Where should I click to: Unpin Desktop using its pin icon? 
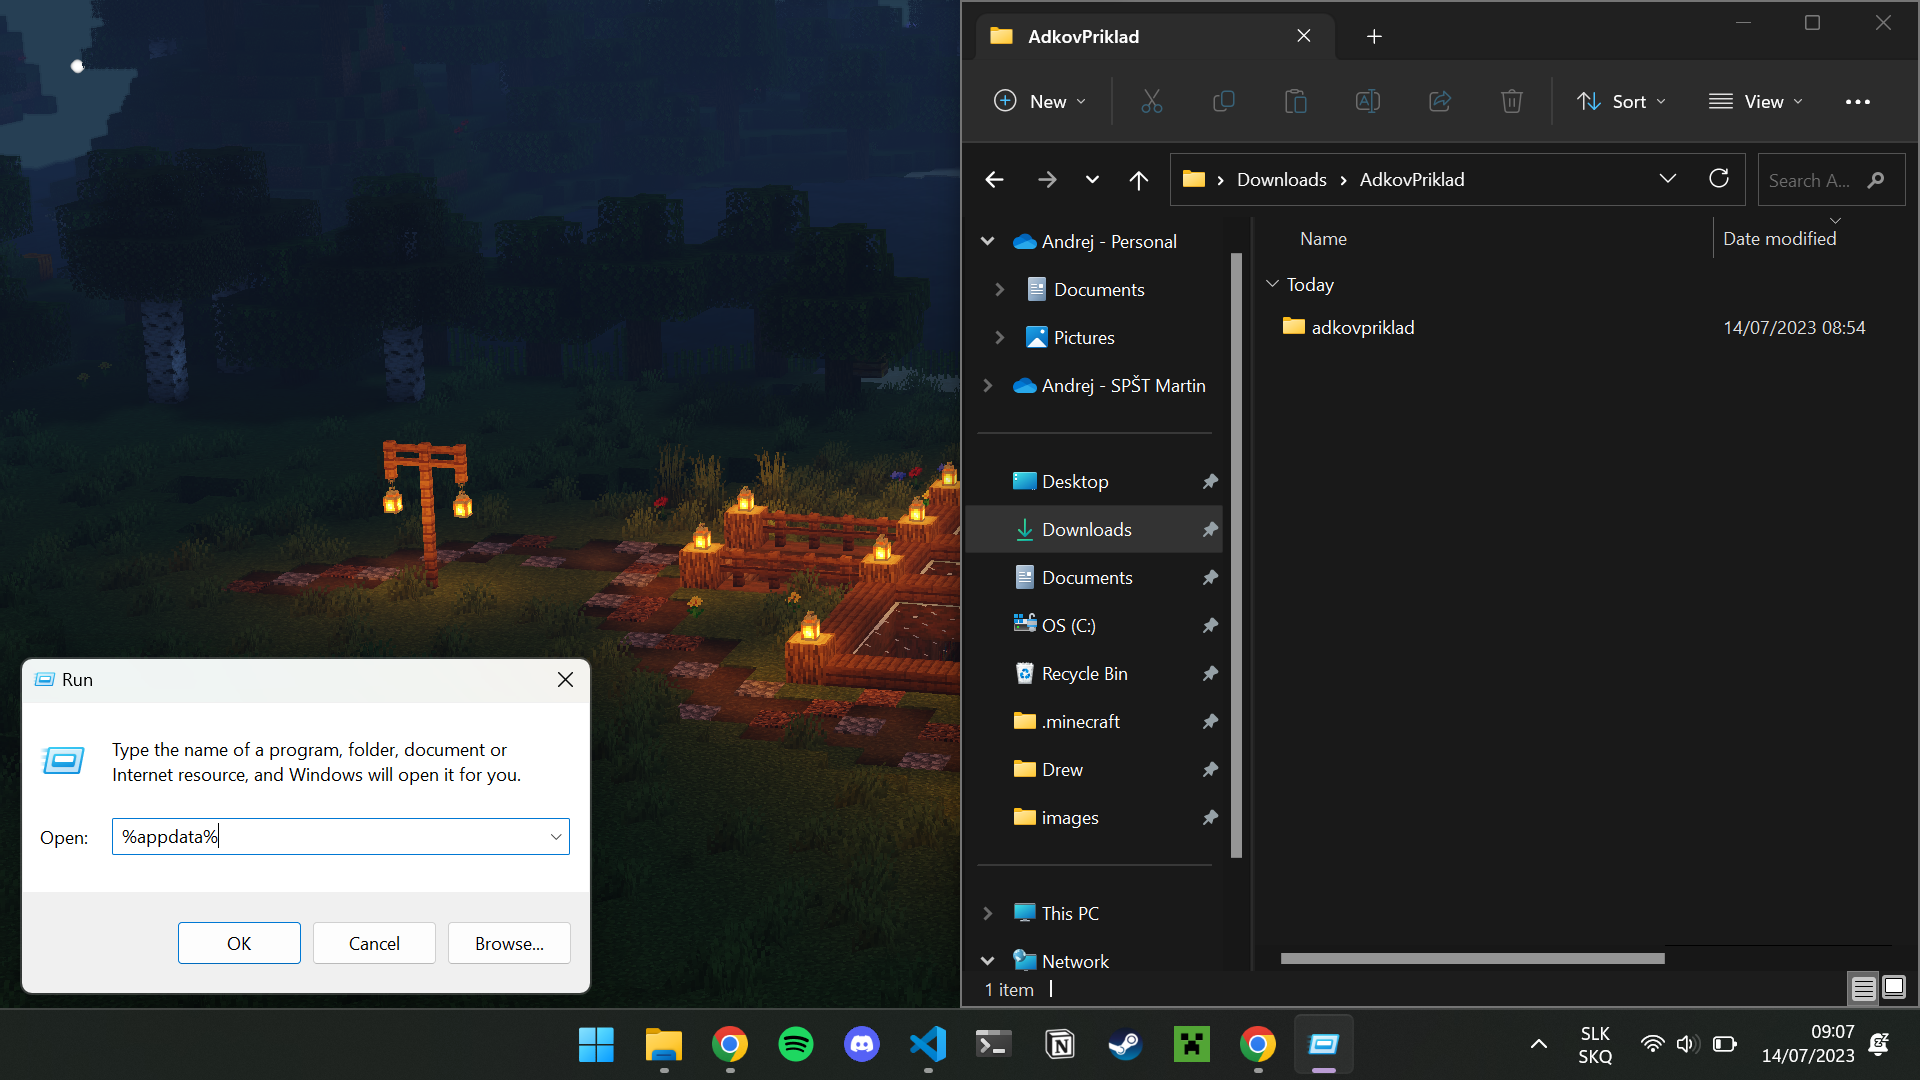coord(1210,481)
